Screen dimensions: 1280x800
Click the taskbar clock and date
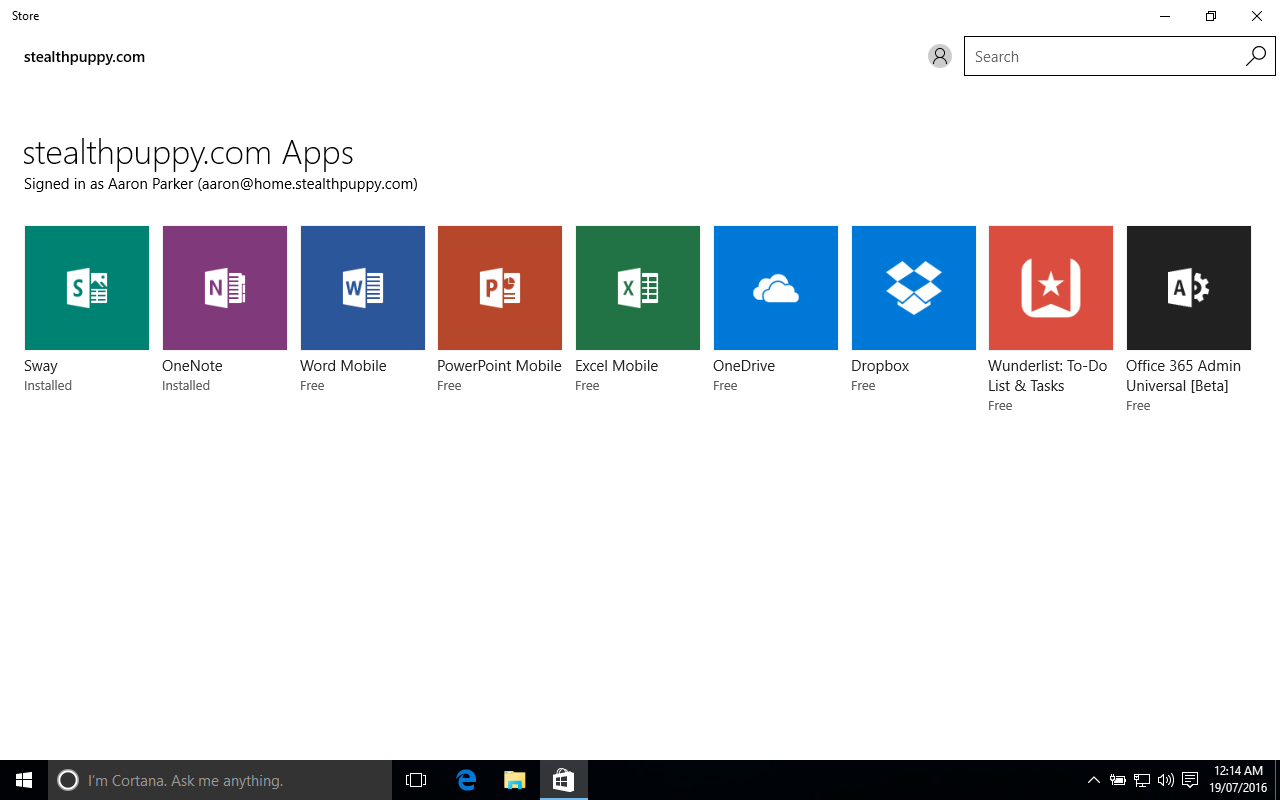1240,780
